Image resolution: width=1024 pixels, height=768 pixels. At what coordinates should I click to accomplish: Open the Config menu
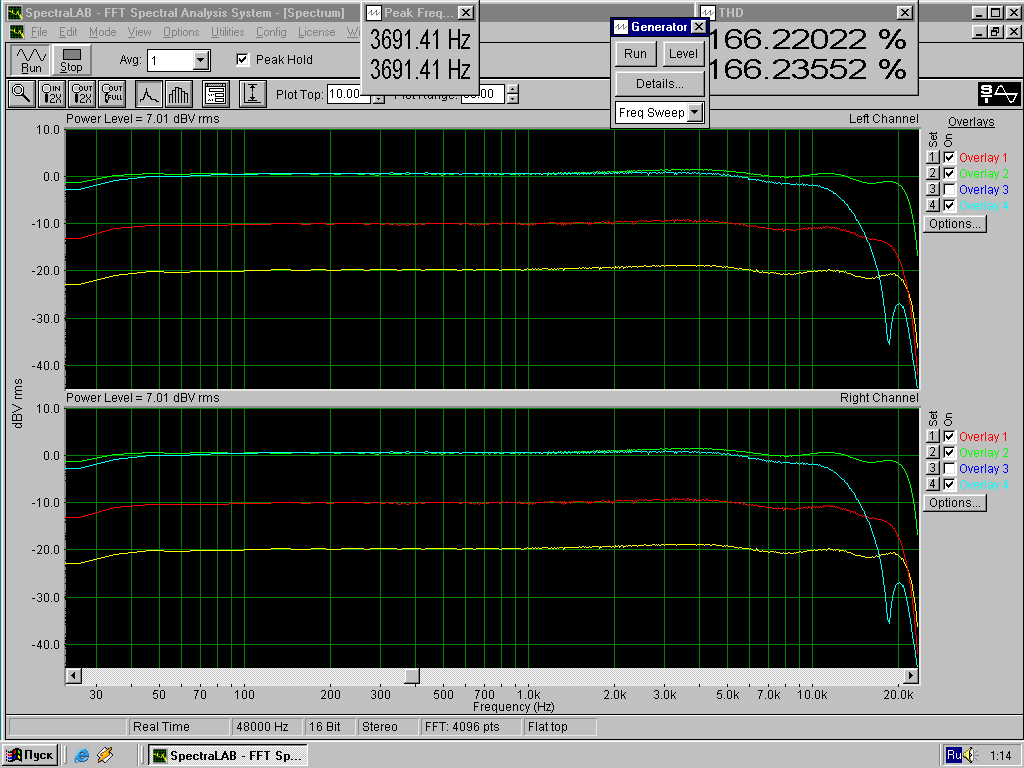click(x=271, y=32)
